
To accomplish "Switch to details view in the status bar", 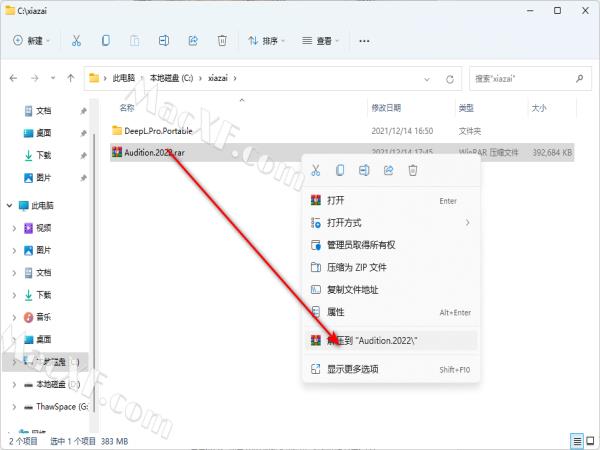I will coord(577,440).
